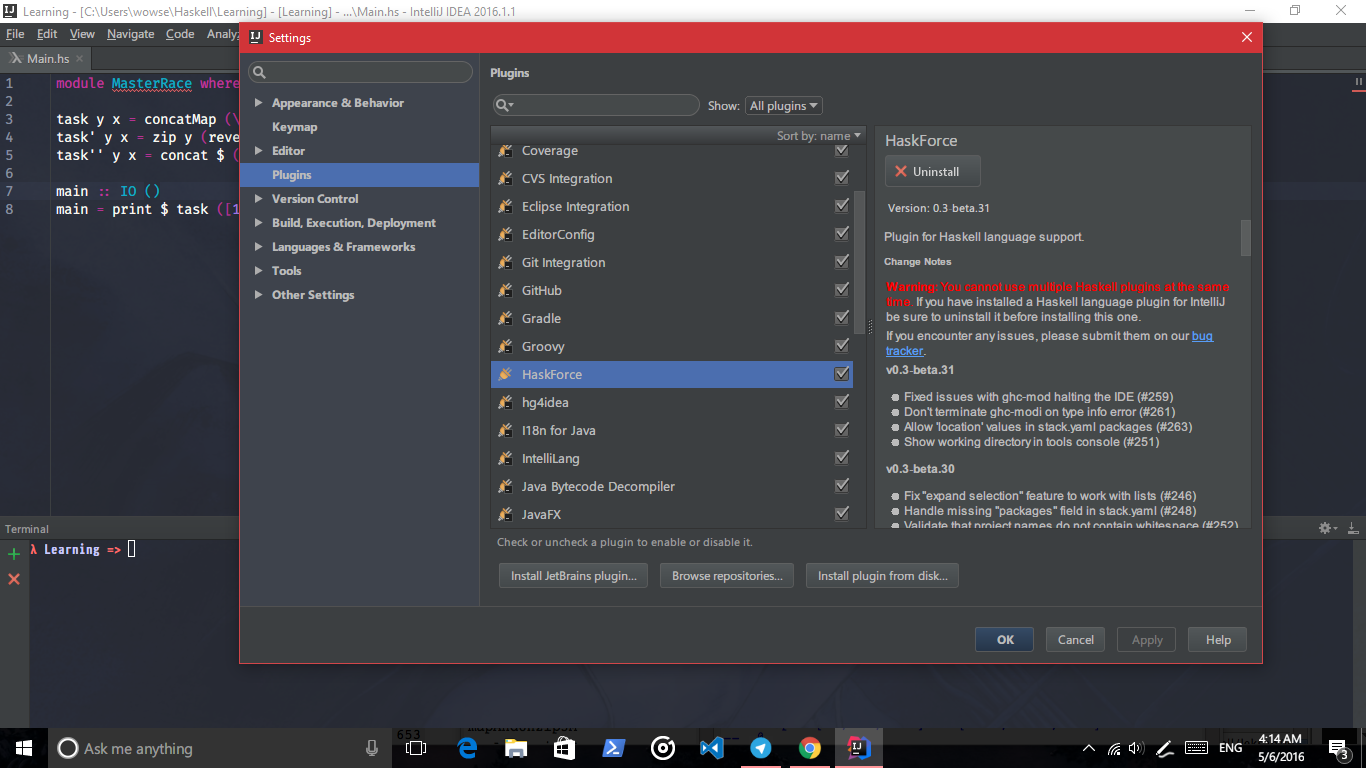Click the Groovy plugin icon
The width and height of the screenshot is (1366, 768).
505,346
